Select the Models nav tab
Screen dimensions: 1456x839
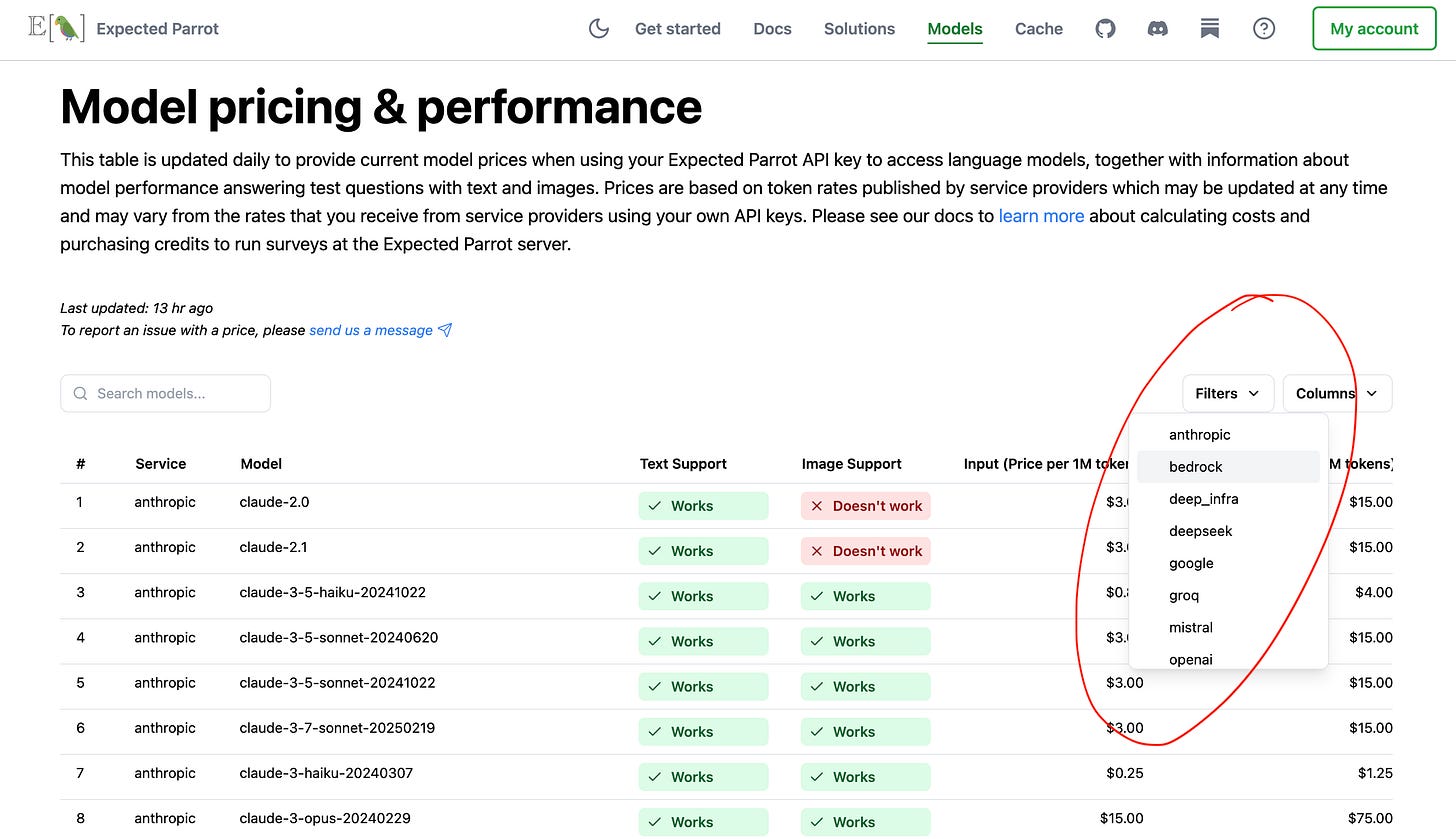coord(955,29)
